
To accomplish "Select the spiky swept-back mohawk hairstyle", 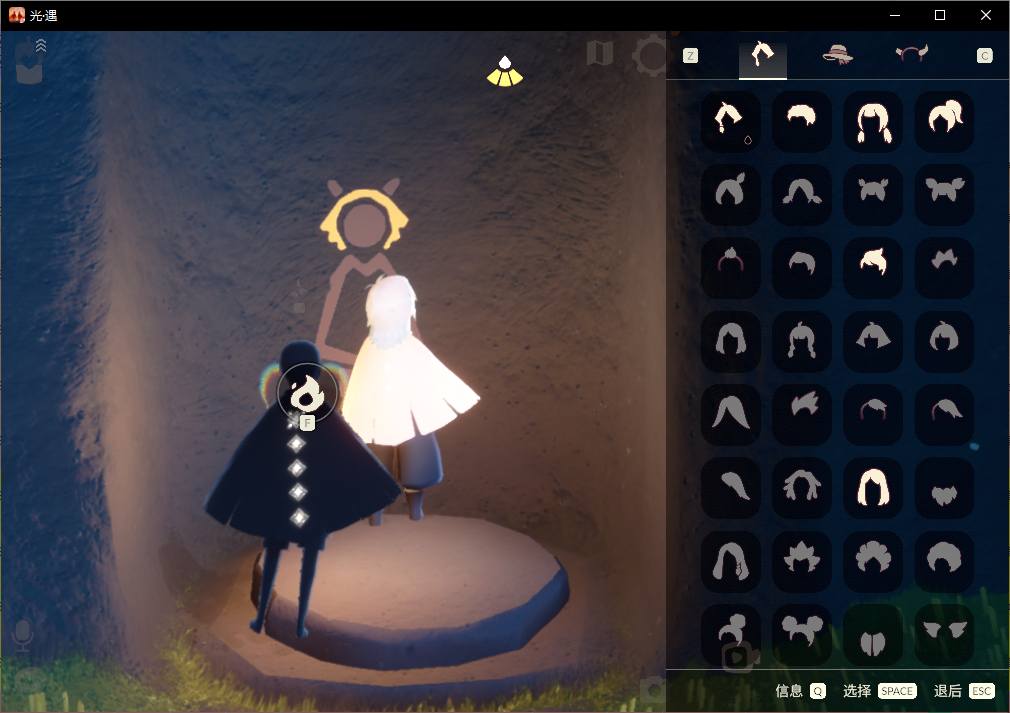I will point(801,414).
